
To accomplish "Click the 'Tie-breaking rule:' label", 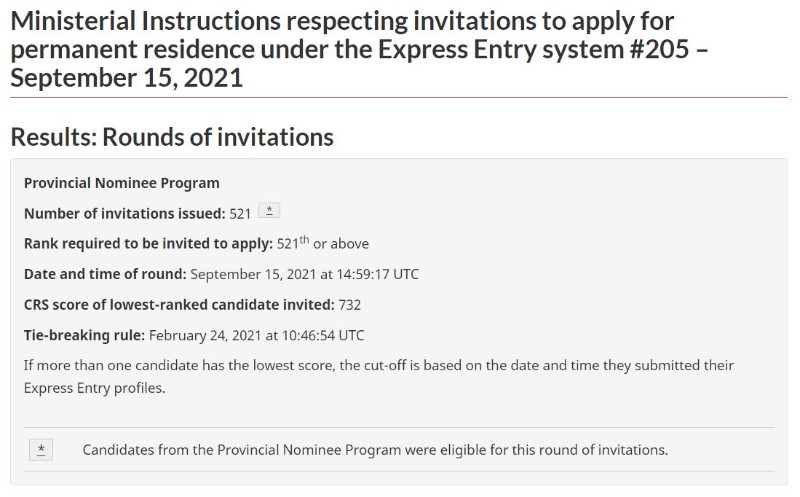I will [84, 336].
